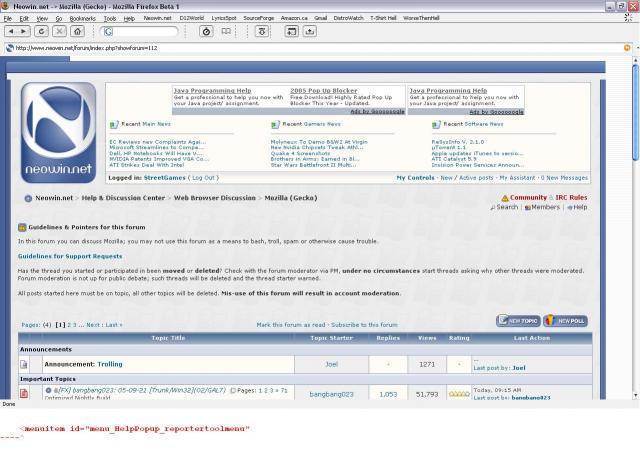Open the SourceForge bookmark

(x=259, y=18)
